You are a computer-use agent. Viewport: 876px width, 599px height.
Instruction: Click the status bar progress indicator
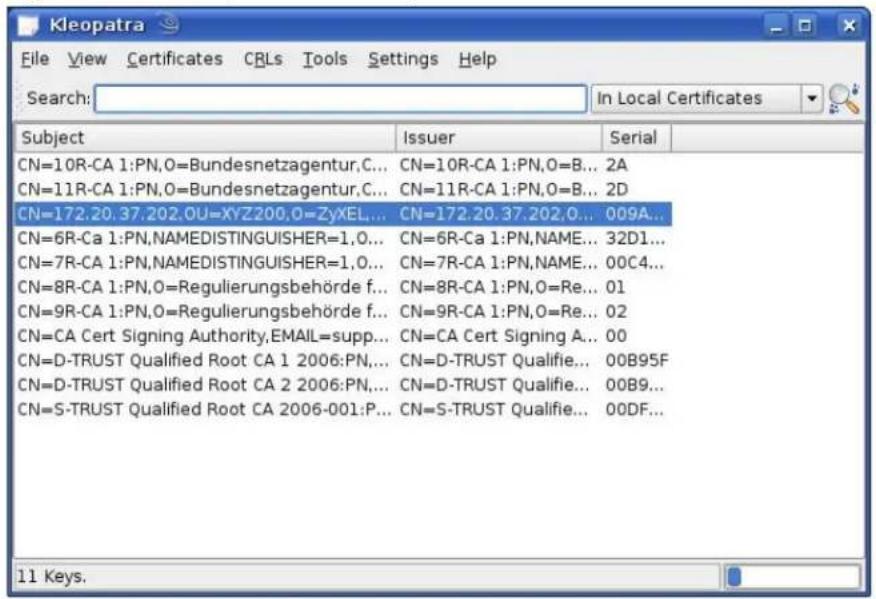click(792, 577)
